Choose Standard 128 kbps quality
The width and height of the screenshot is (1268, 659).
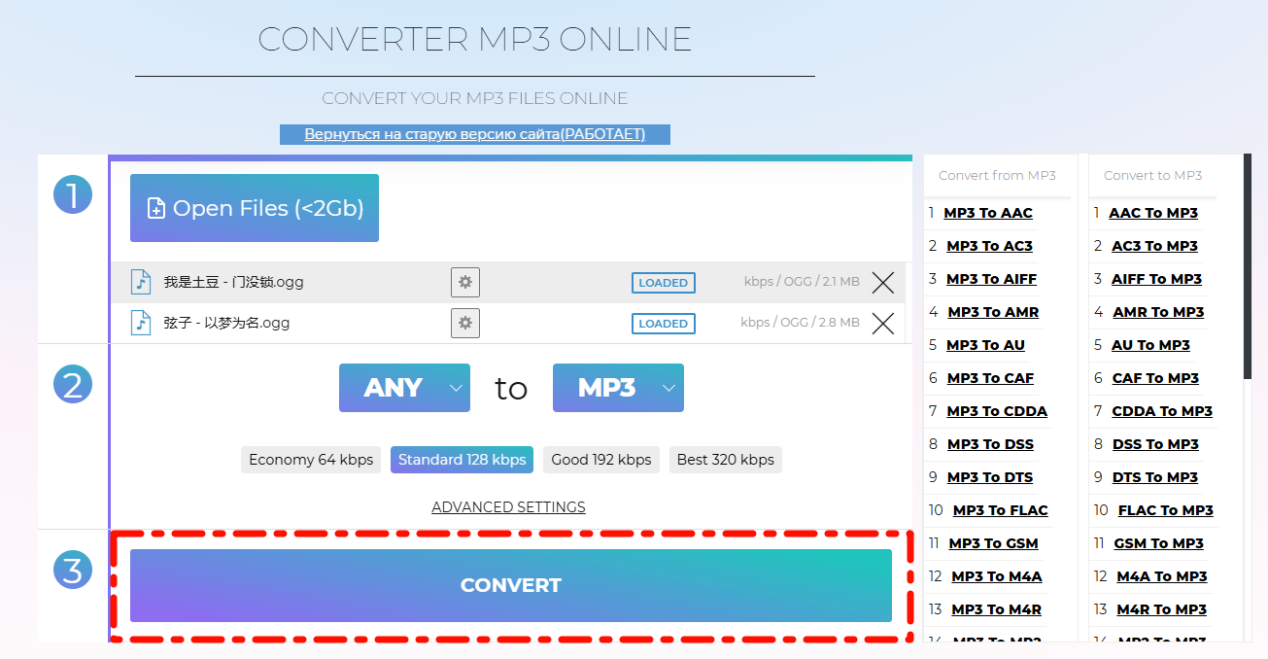[x=462, y=460]
